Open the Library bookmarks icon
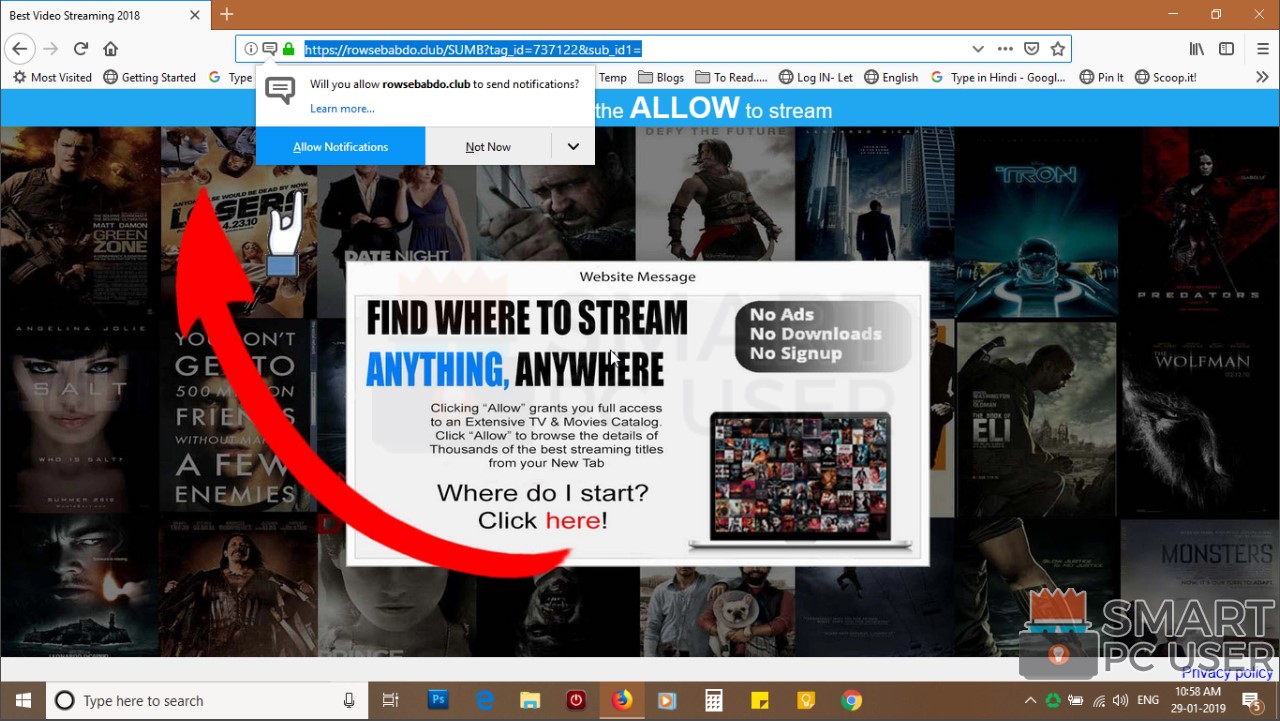1280x721 pixels. 1196,49
